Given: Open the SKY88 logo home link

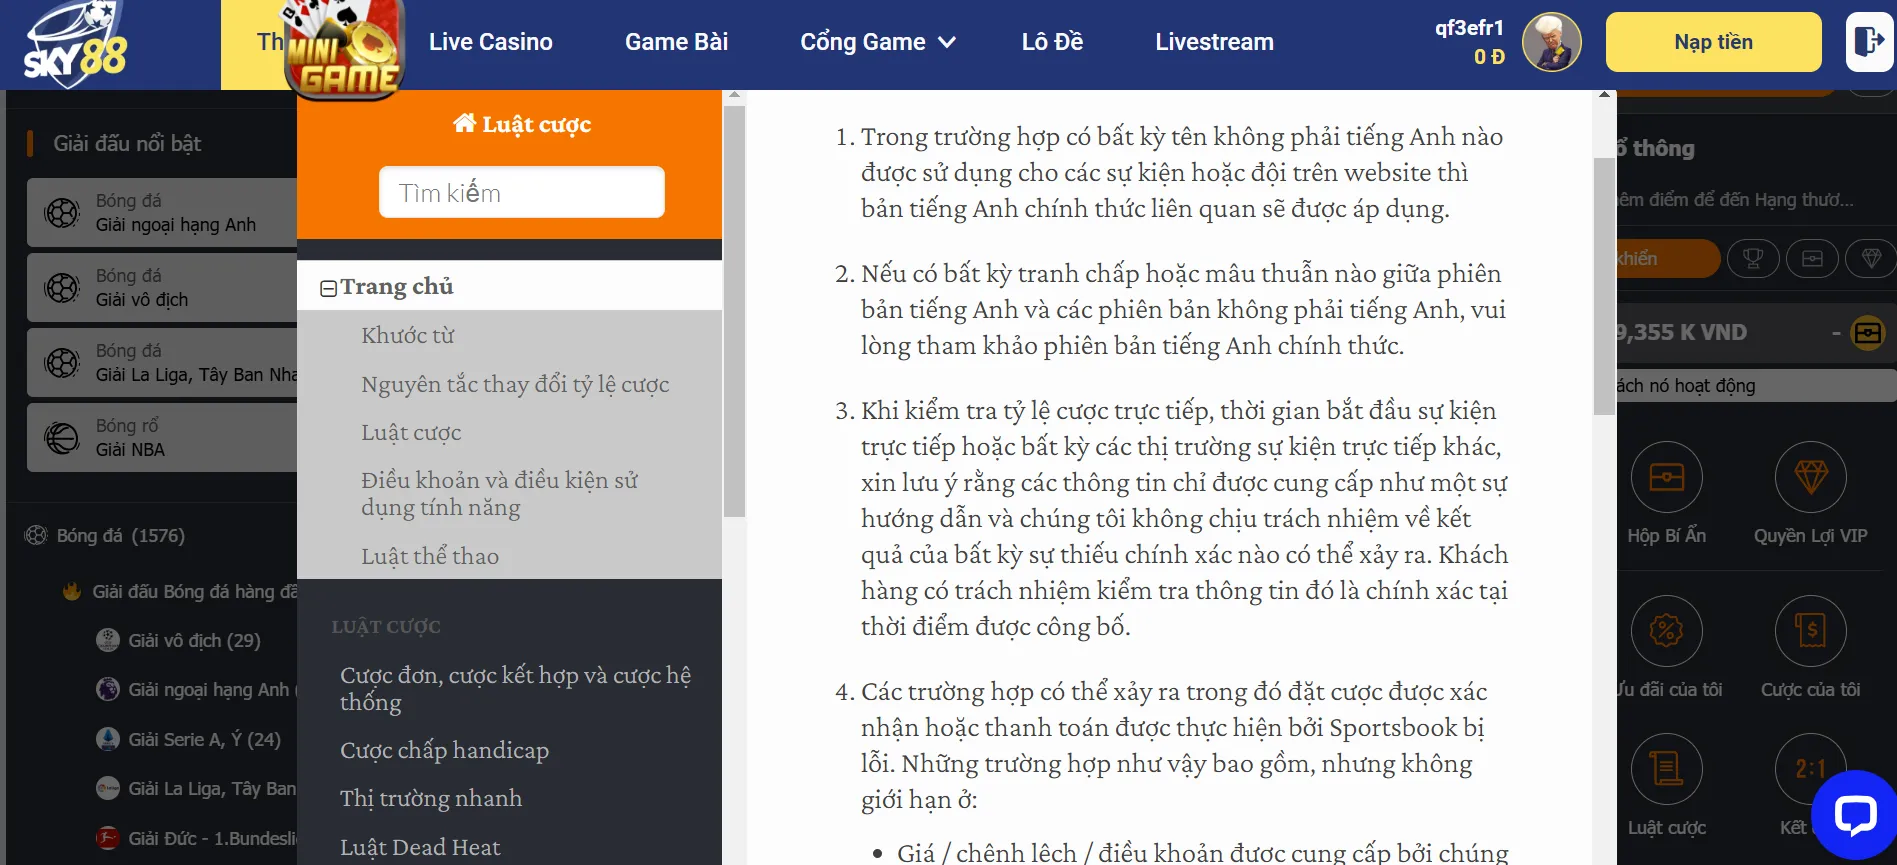Looking at the screenshot, I should pyautogui.click(x=76, y=45).
